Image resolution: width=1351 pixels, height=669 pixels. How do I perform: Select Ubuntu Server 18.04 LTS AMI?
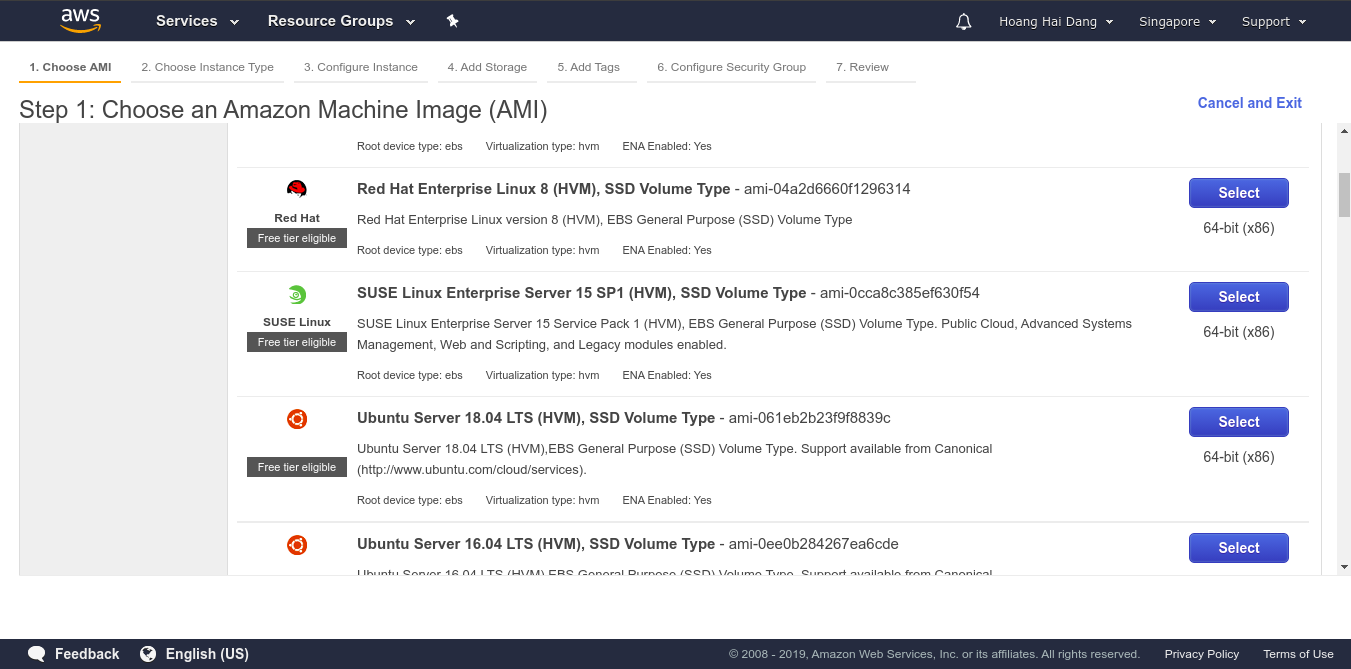point(1238,422)
